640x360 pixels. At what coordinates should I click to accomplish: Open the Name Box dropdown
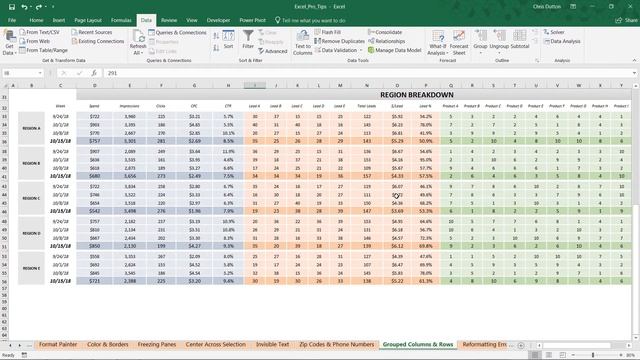[x=40, y=73]
